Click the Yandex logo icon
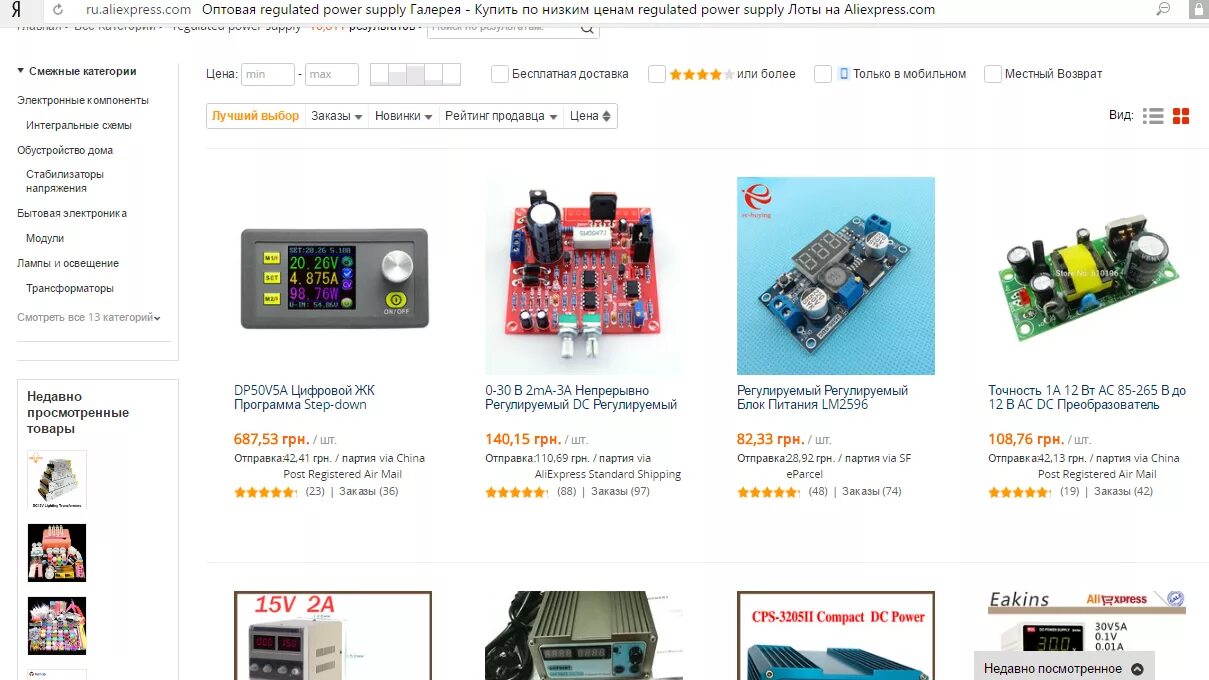The height and width of the screenshot is (680, 1209). pyautogui.click(x=16, y=9)
